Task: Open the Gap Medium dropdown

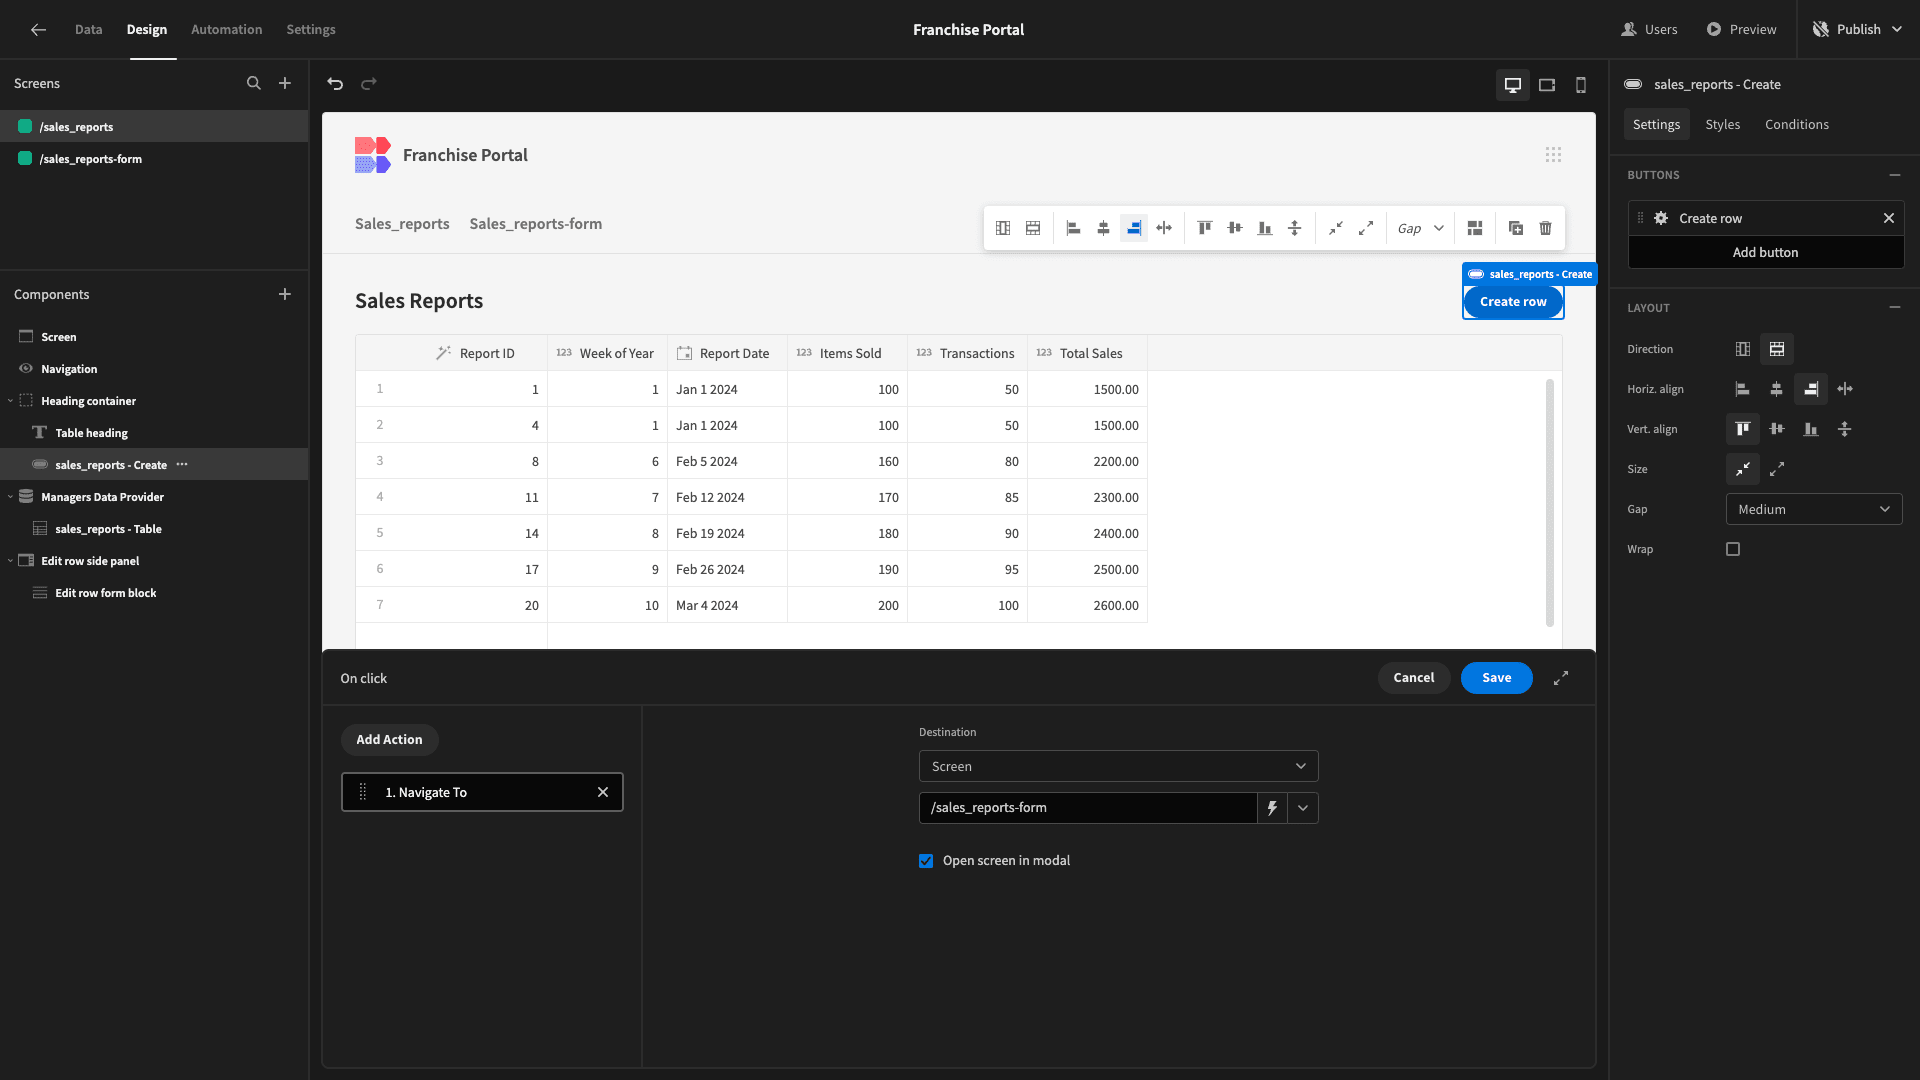Action: pyautogui.click(x=1814, y=509)
